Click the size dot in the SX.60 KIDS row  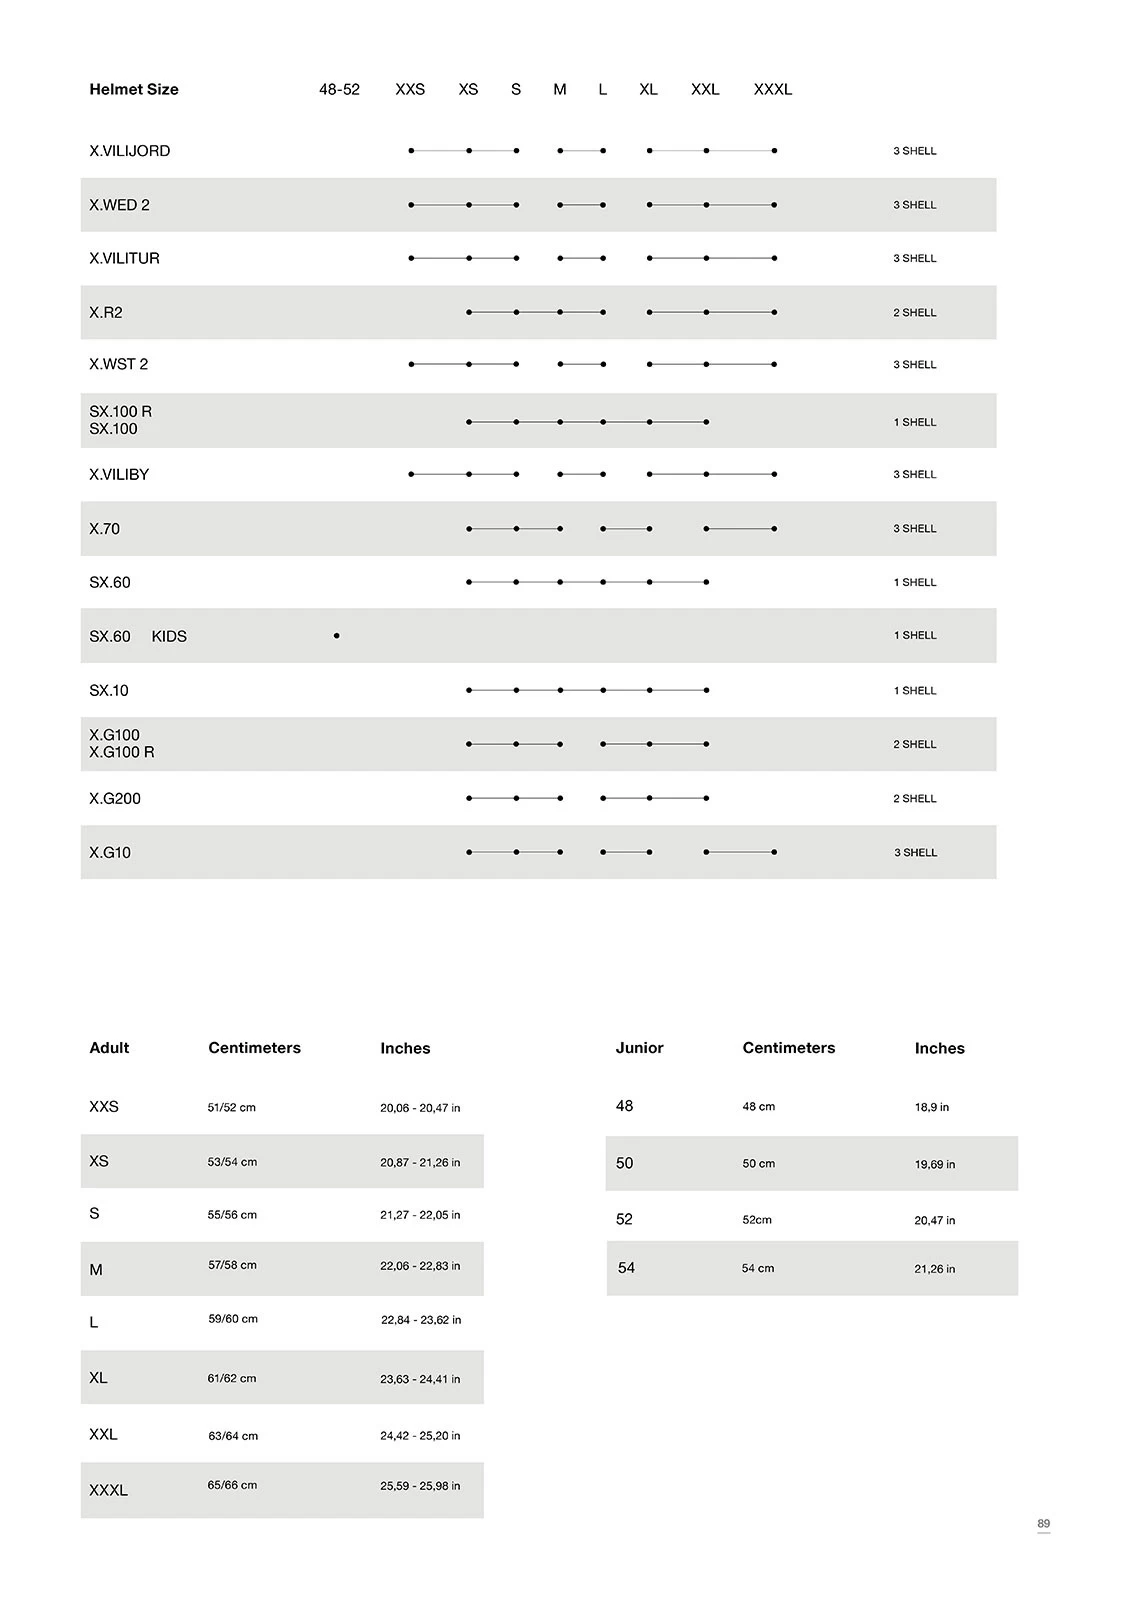[337, 636]
